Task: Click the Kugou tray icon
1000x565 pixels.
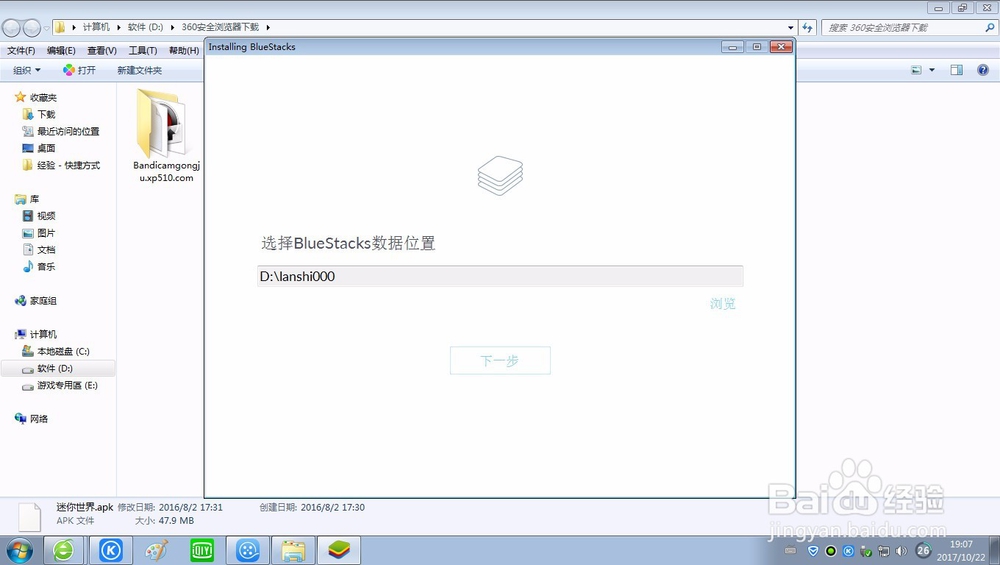Action: click(x=848, y=550)
